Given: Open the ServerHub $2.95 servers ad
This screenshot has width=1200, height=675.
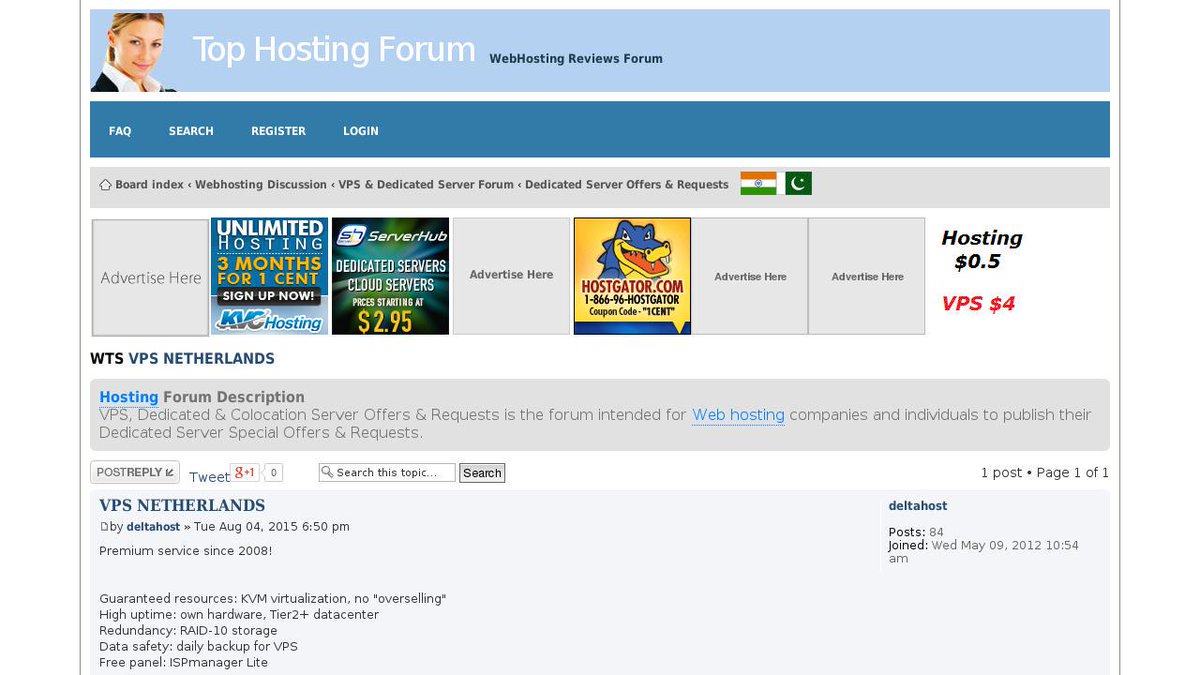Looking at the screenshot, I should click(390, 276).
